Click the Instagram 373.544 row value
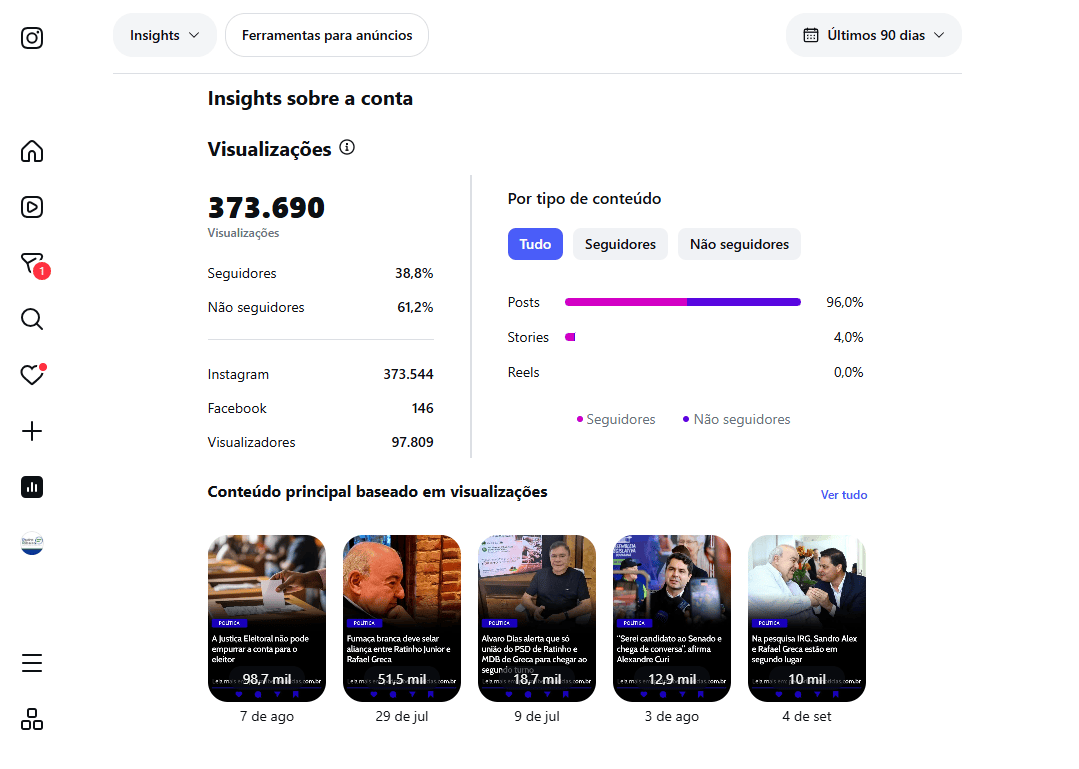The height and width of the screenshot is (769, 1079). [x=408, y=374]
